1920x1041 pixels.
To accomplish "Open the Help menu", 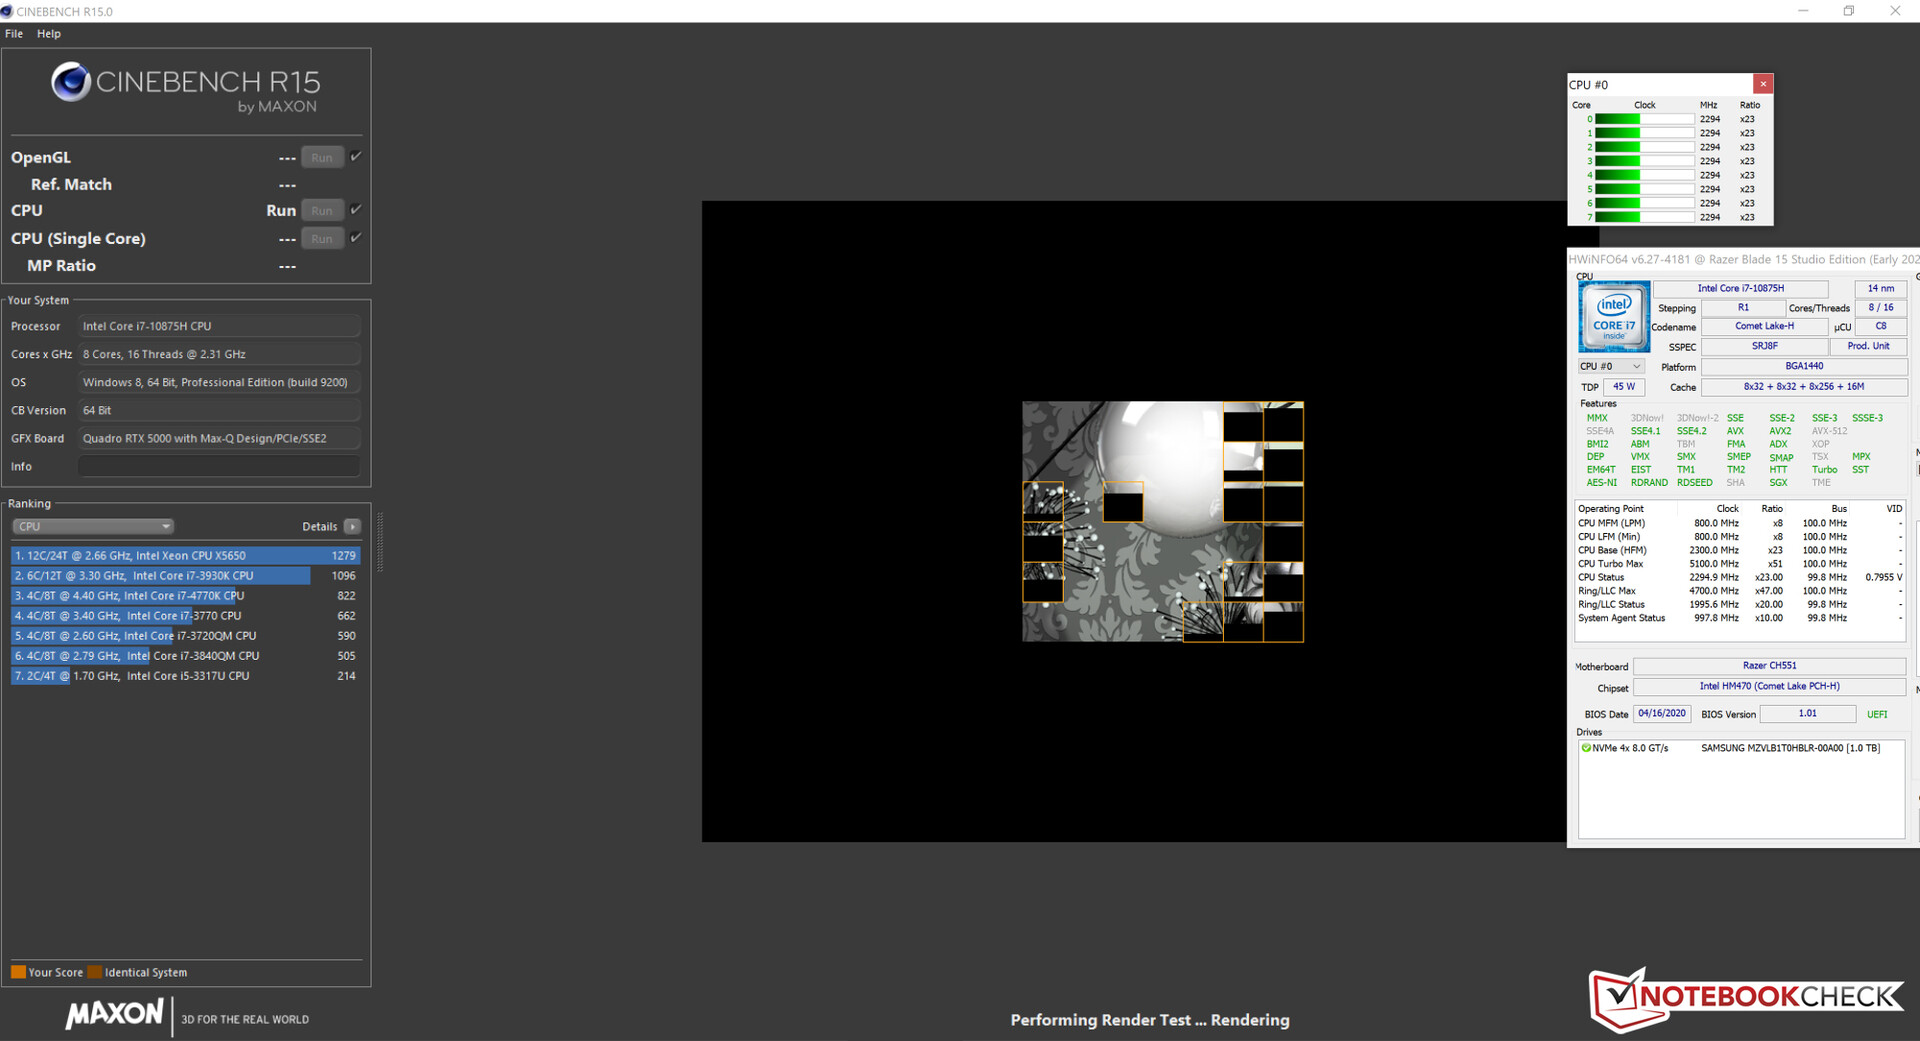I will (49, 34).
